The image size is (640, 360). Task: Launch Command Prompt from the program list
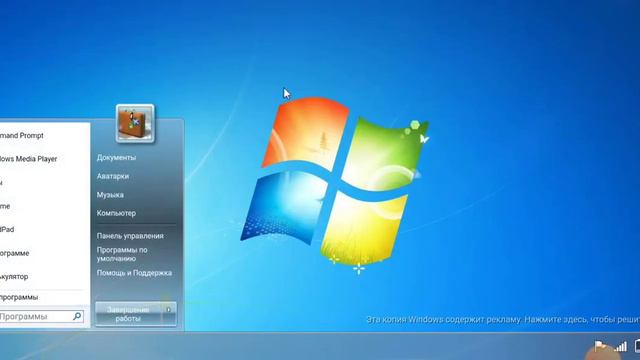click(22, 136)
